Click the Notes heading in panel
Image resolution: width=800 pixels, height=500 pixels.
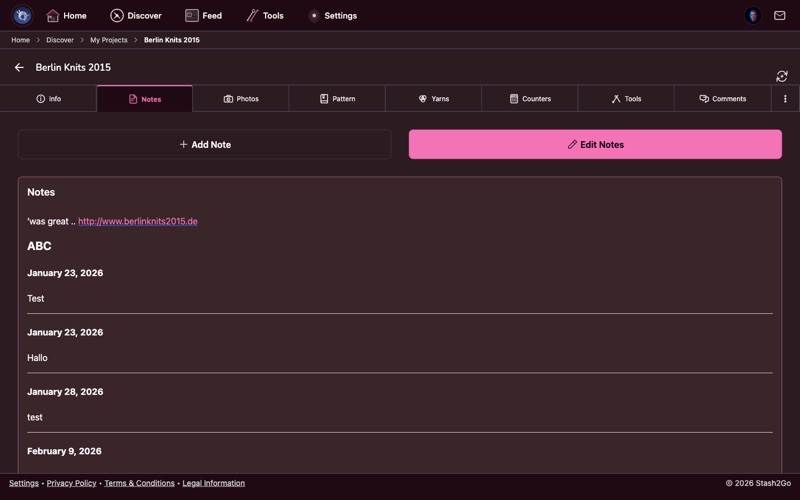click(41, 192)
